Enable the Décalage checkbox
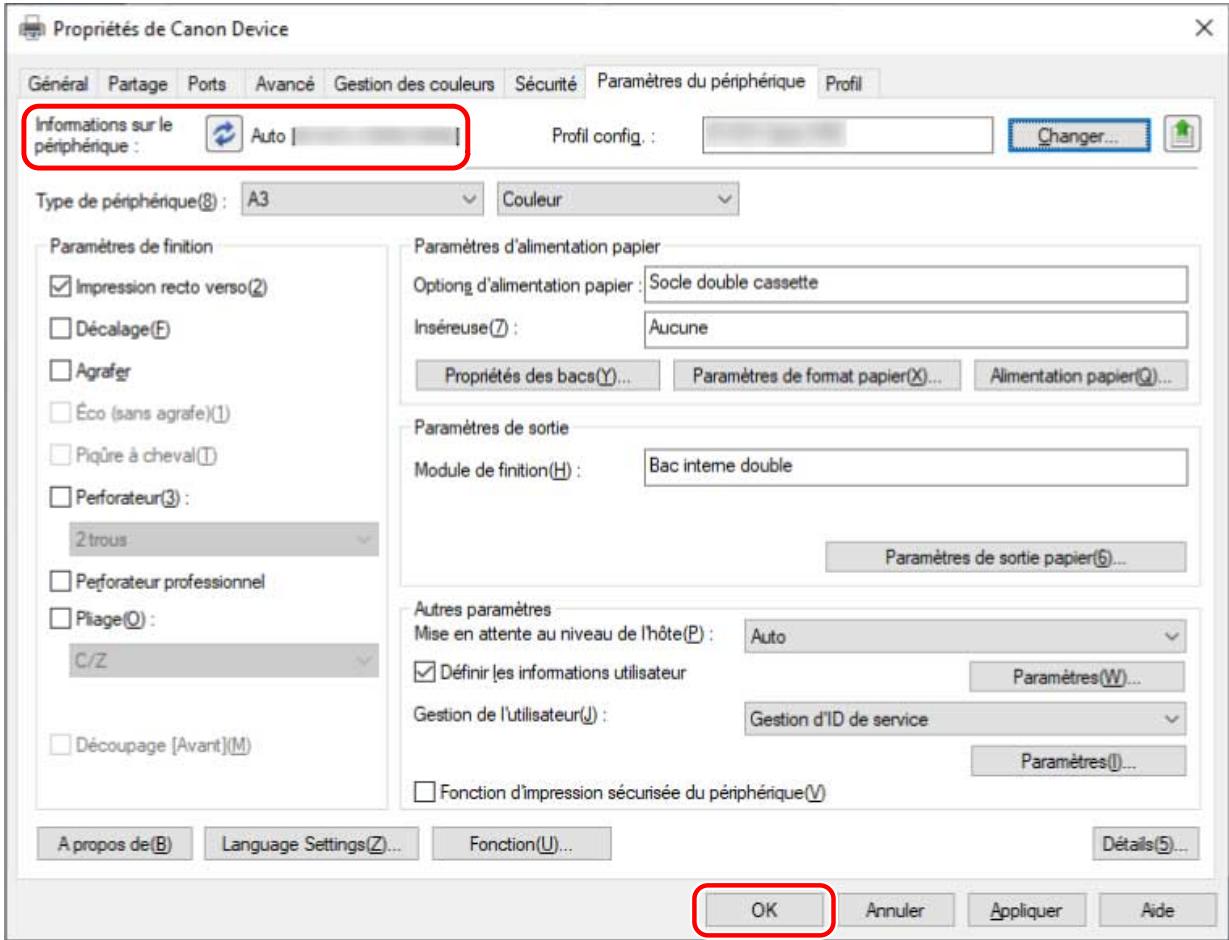Screen dimensions: 1229x940 coord(61,328)
